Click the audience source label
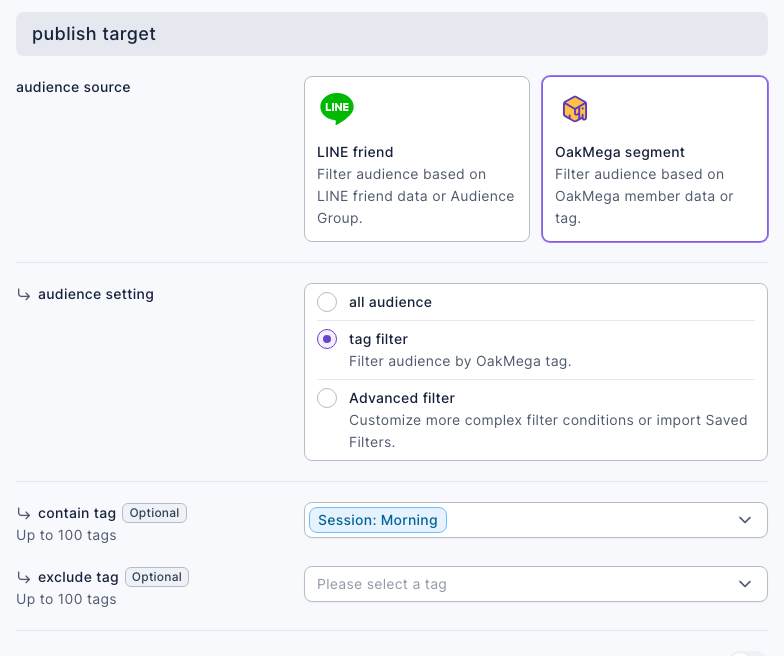Image resolution: width=784 pixels, height=656 pixels. click(73, 87)
